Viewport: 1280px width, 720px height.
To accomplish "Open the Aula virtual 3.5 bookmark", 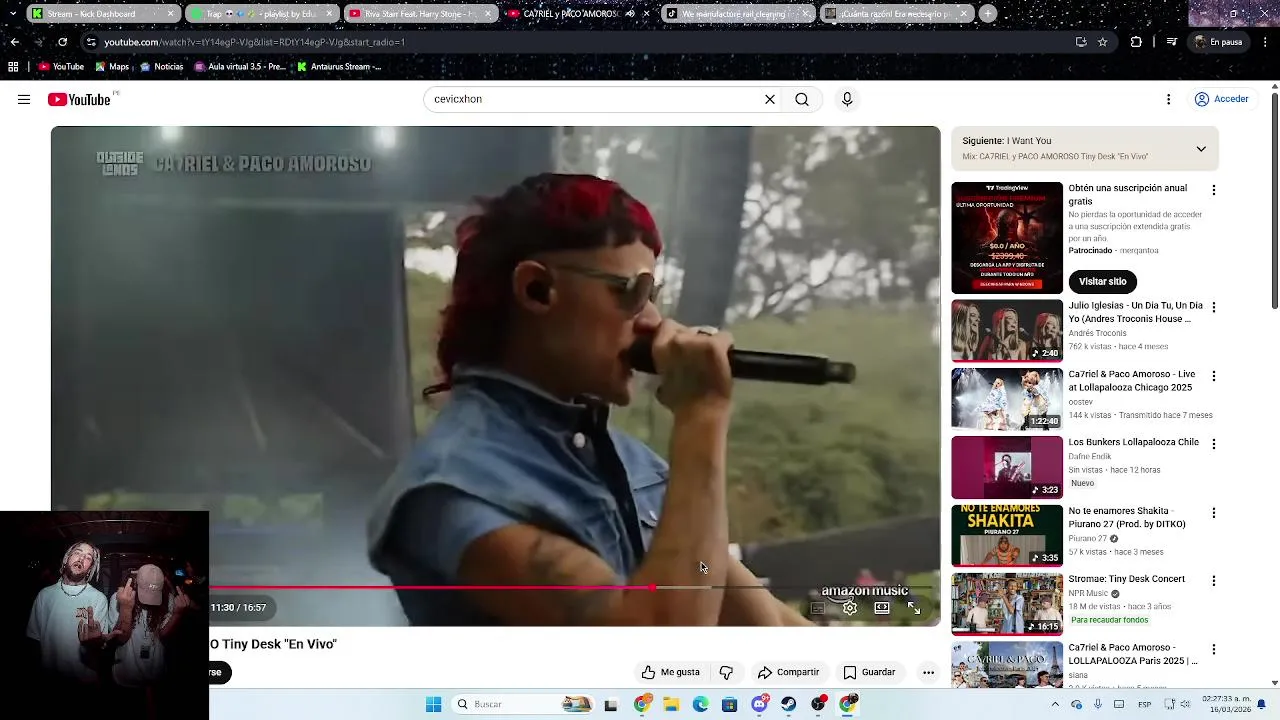I will click(x=240, y=67).
